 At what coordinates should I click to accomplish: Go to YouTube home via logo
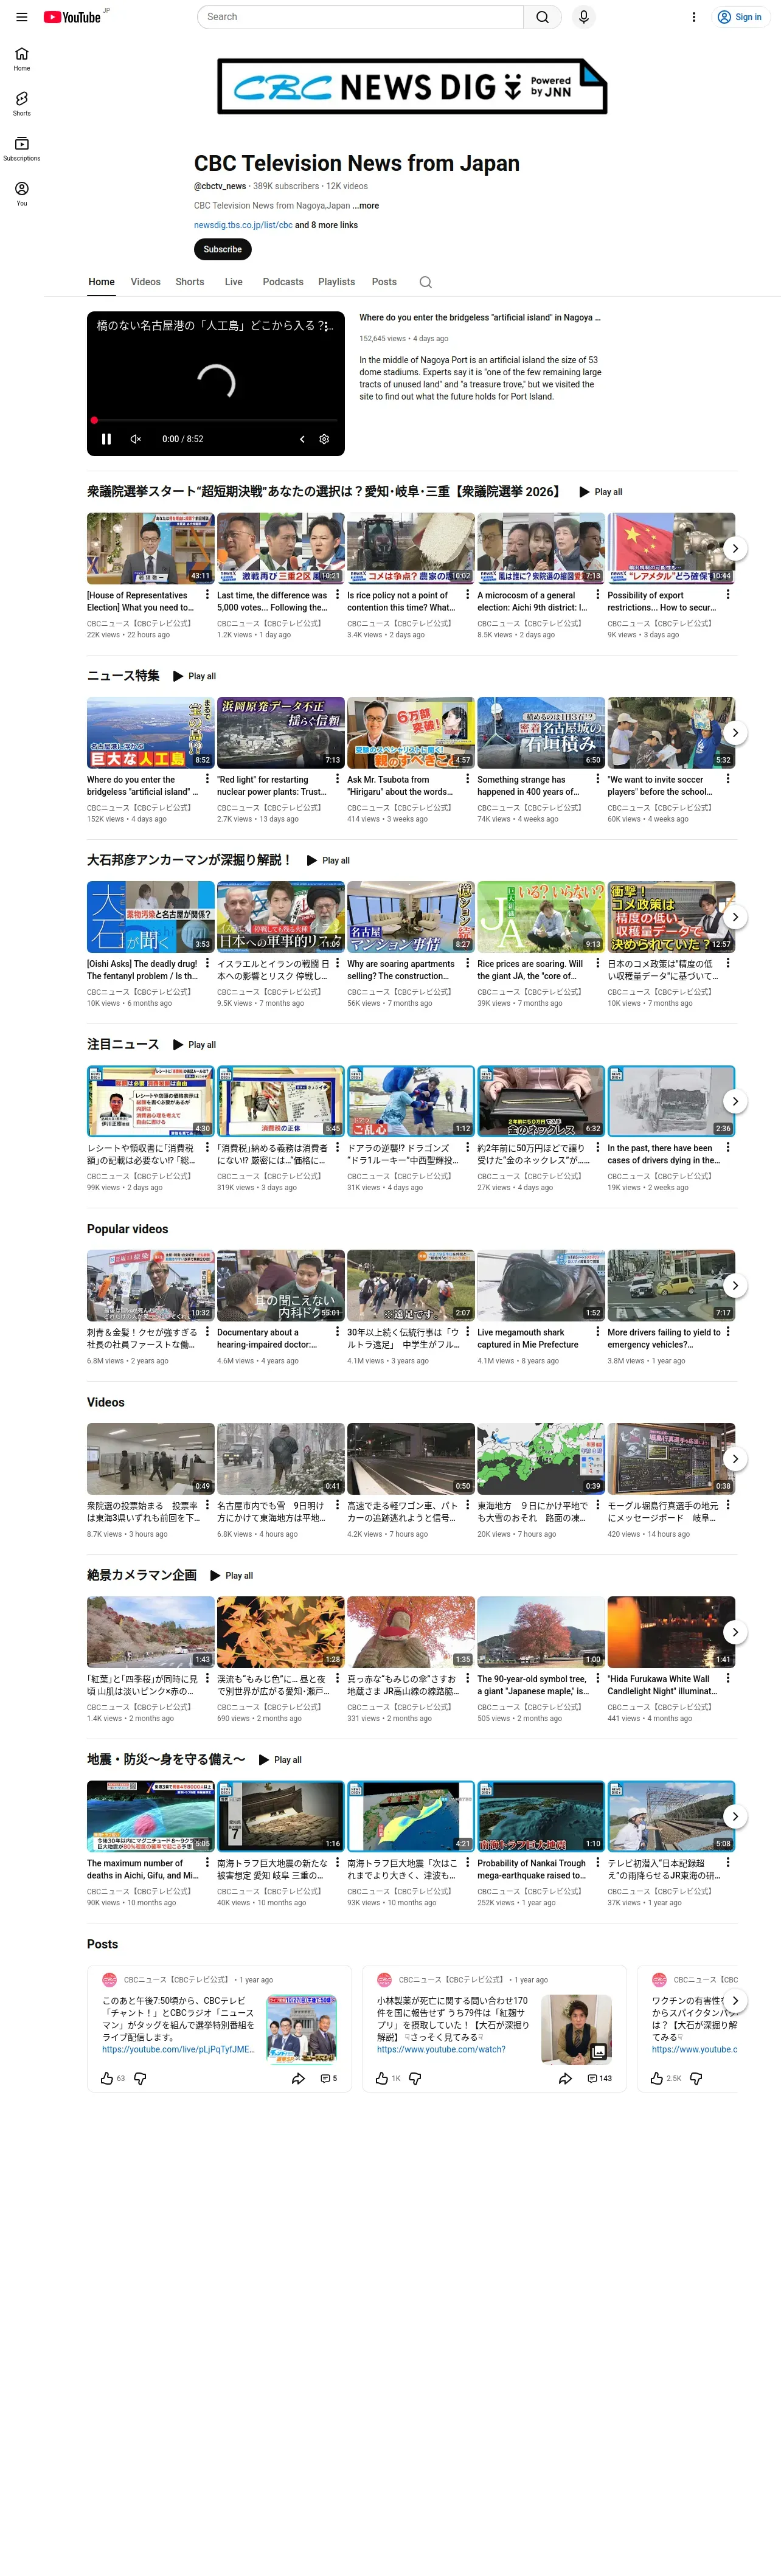point(72,17)
